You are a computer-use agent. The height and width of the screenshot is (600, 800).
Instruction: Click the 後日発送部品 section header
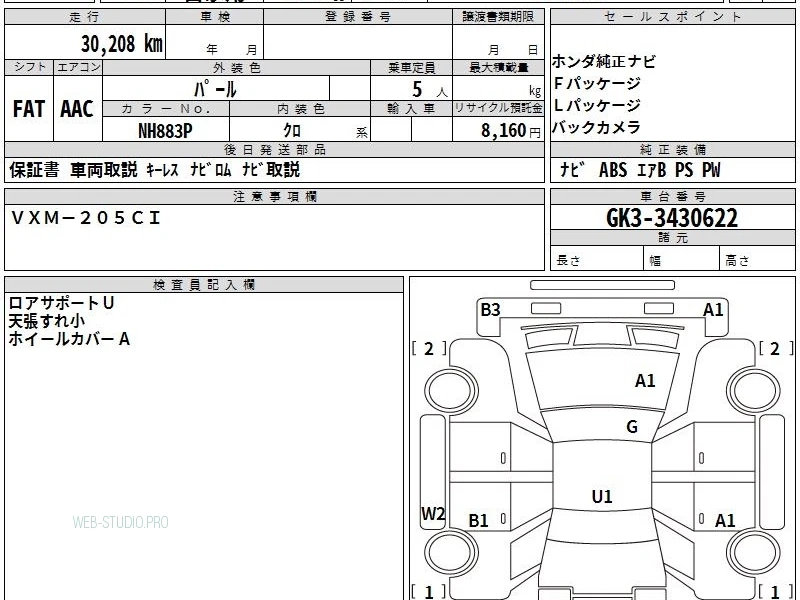[x=274, y=149]
